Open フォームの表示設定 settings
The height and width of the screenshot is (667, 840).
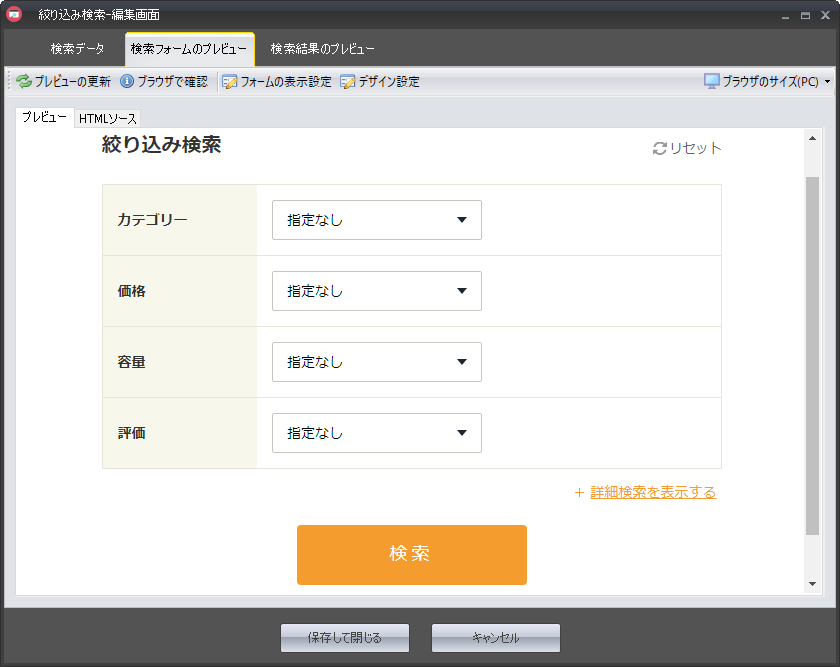coord(277,82)
